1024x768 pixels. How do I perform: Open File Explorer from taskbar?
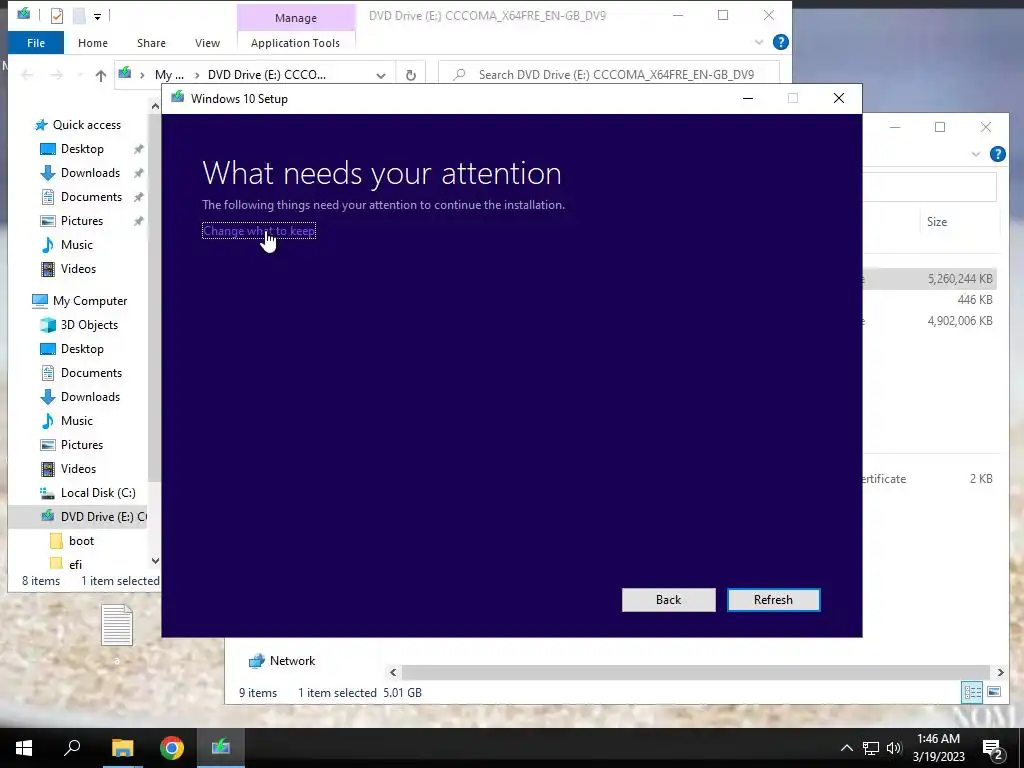(x=122, y=748)
